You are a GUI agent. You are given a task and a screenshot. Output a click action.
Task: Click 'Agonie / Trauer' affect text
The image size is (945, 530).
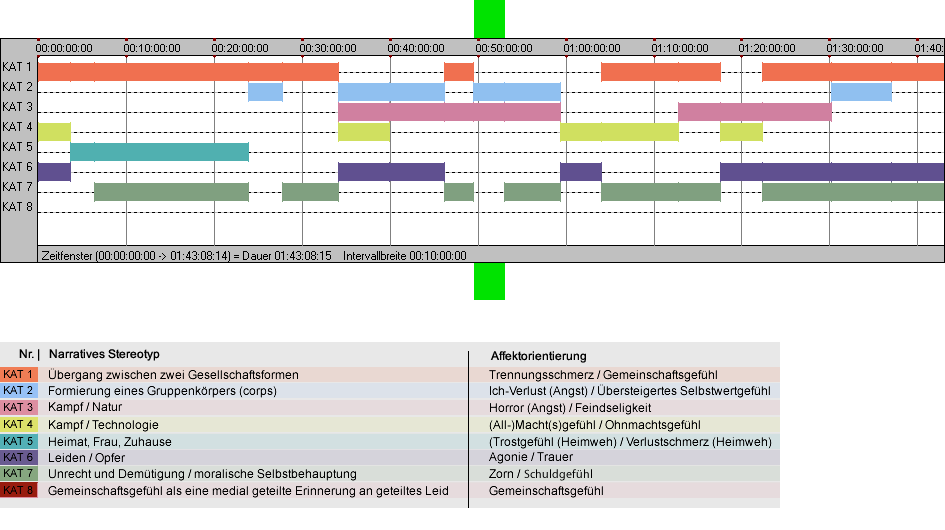[x=530, y=458]
